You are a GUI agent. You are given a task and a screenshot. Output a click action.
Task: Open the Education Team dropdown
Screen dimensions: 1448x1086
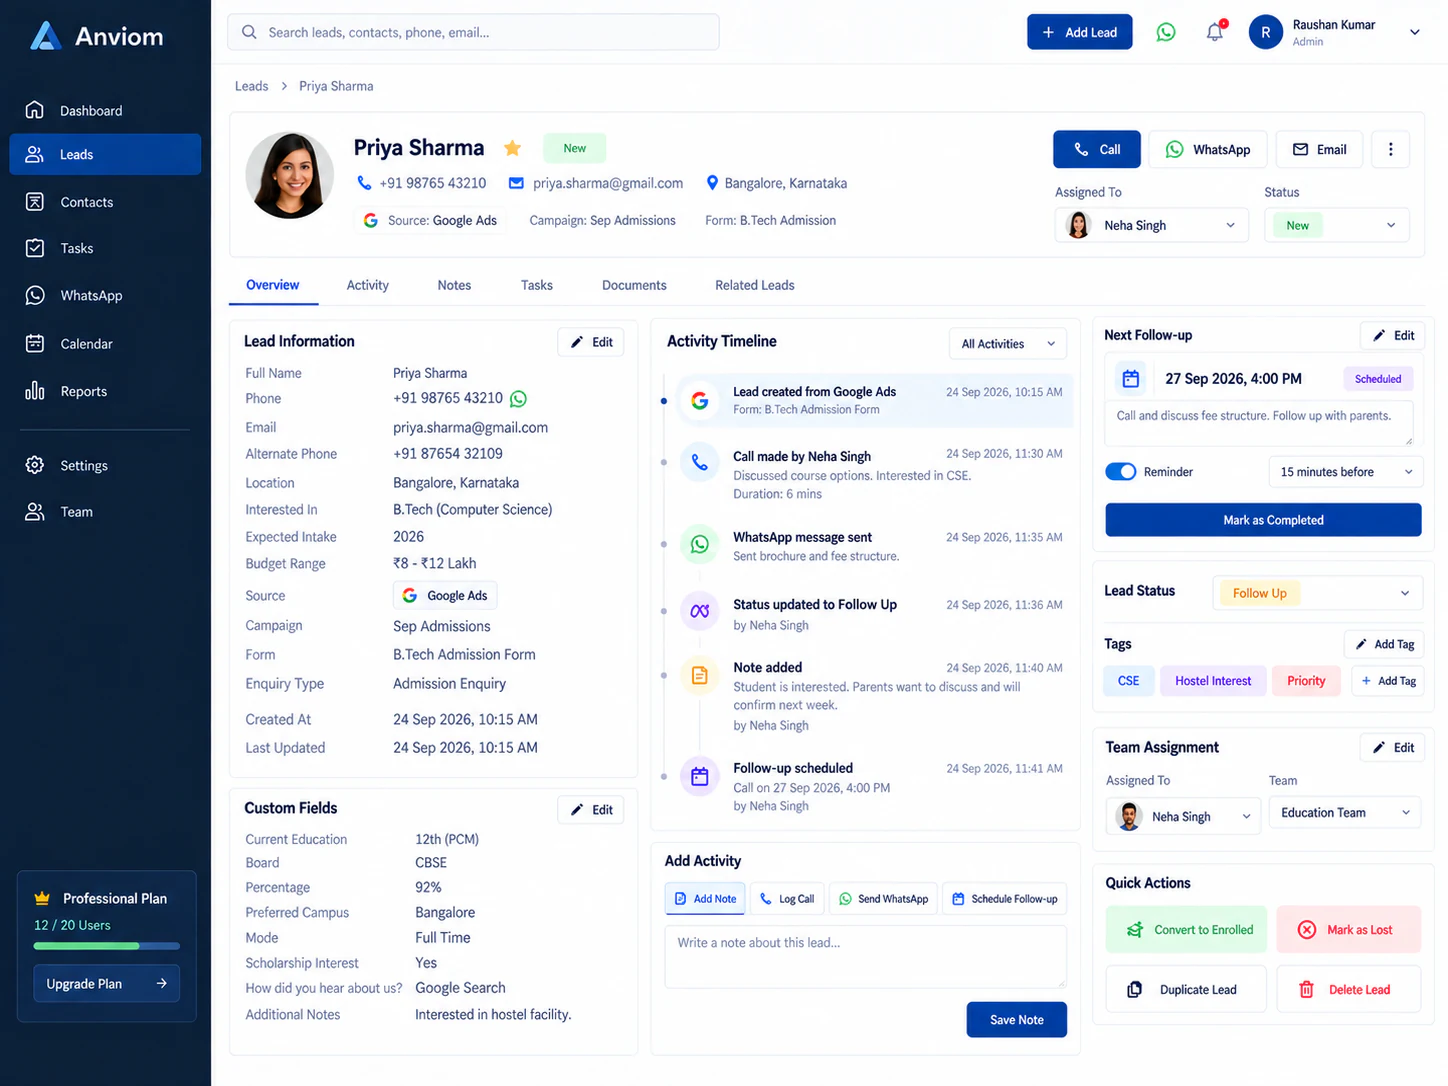(1345, 813)
